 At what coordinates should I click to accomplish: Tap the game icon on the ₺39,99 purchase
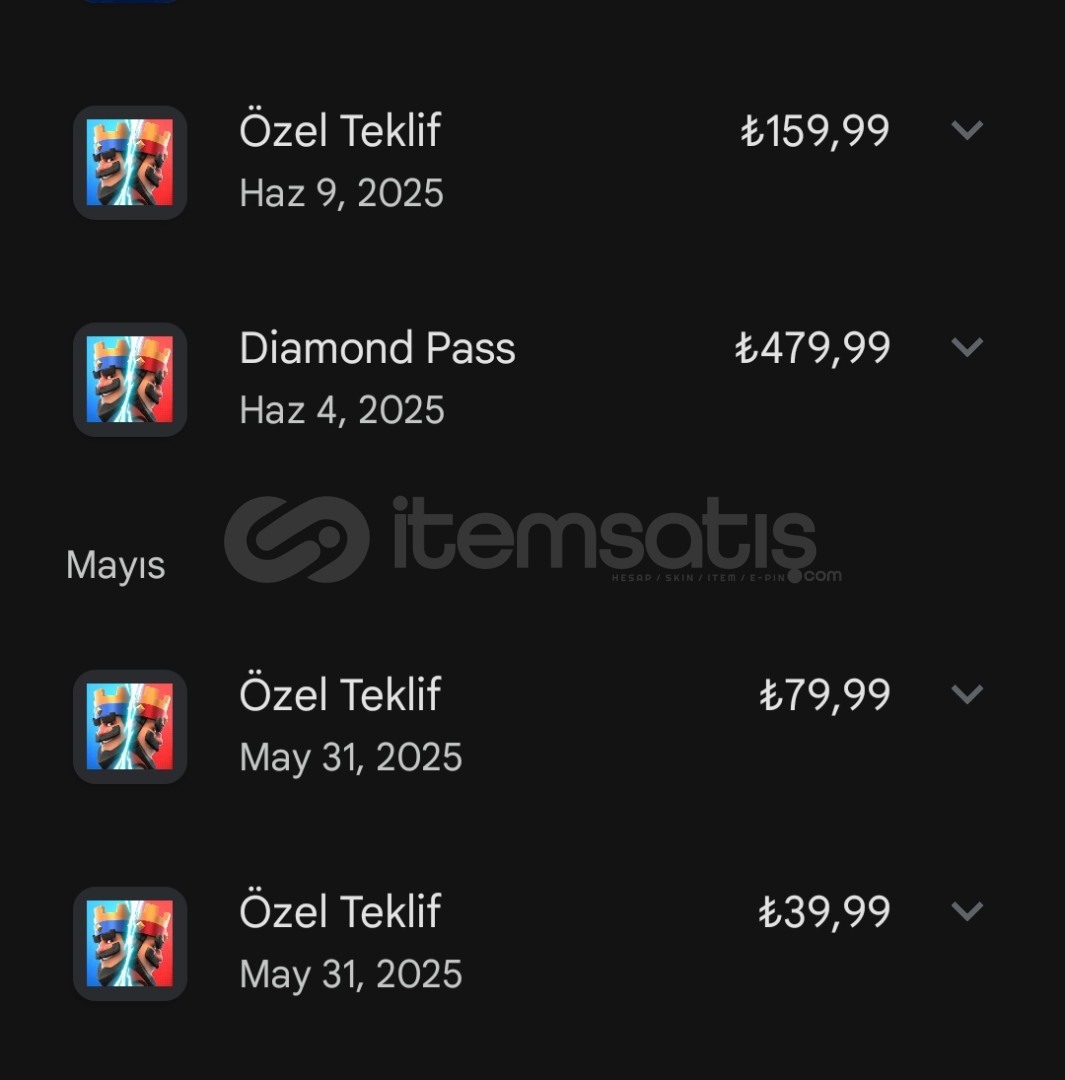[130, 944]
